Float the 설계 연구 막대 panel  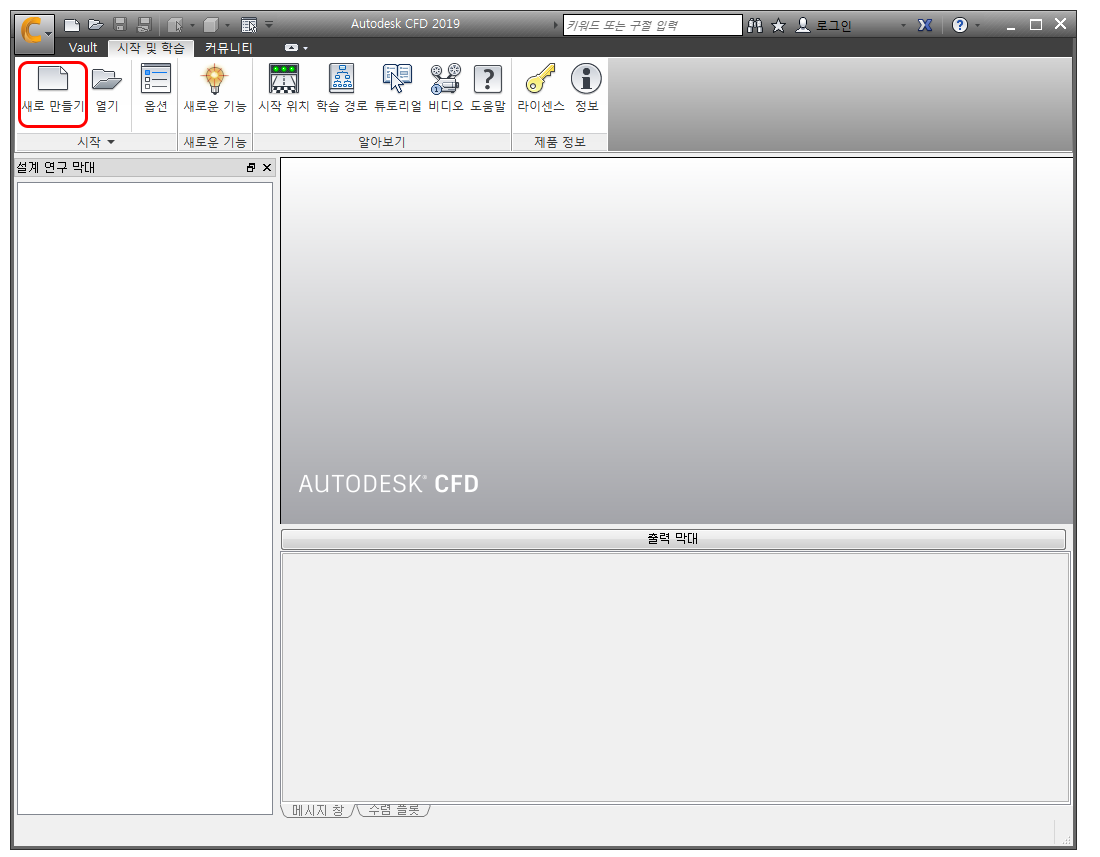click(250, 168)
